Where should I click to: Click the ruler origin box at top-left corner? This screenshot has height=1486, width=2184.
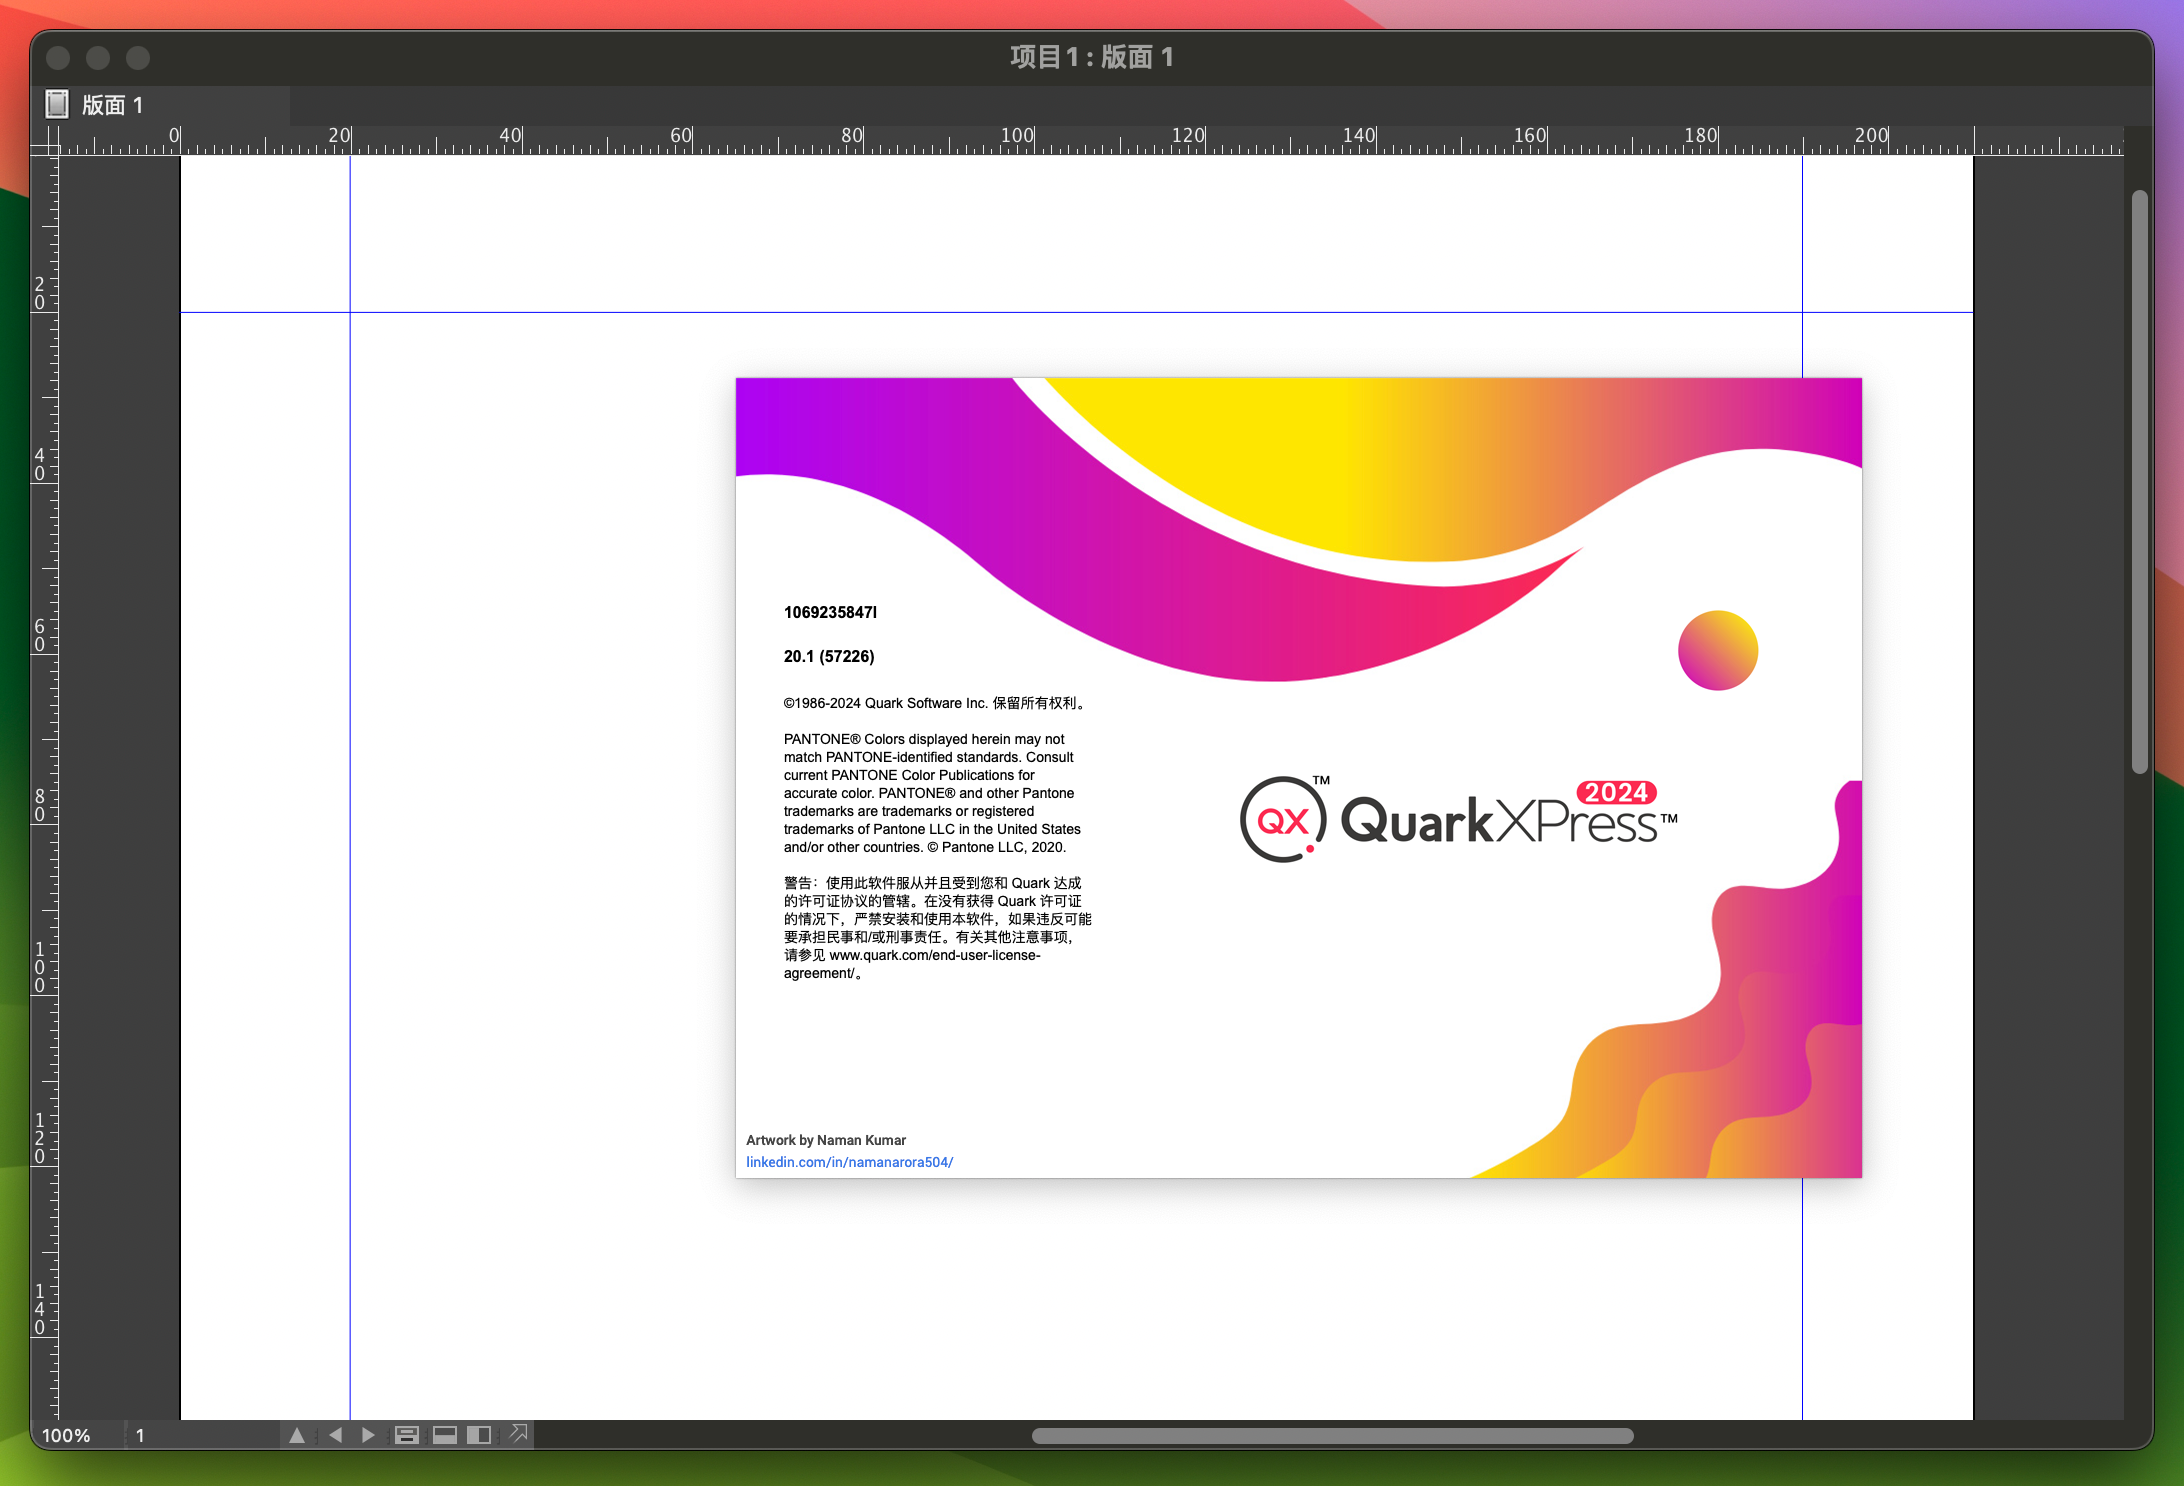(45, 140)
